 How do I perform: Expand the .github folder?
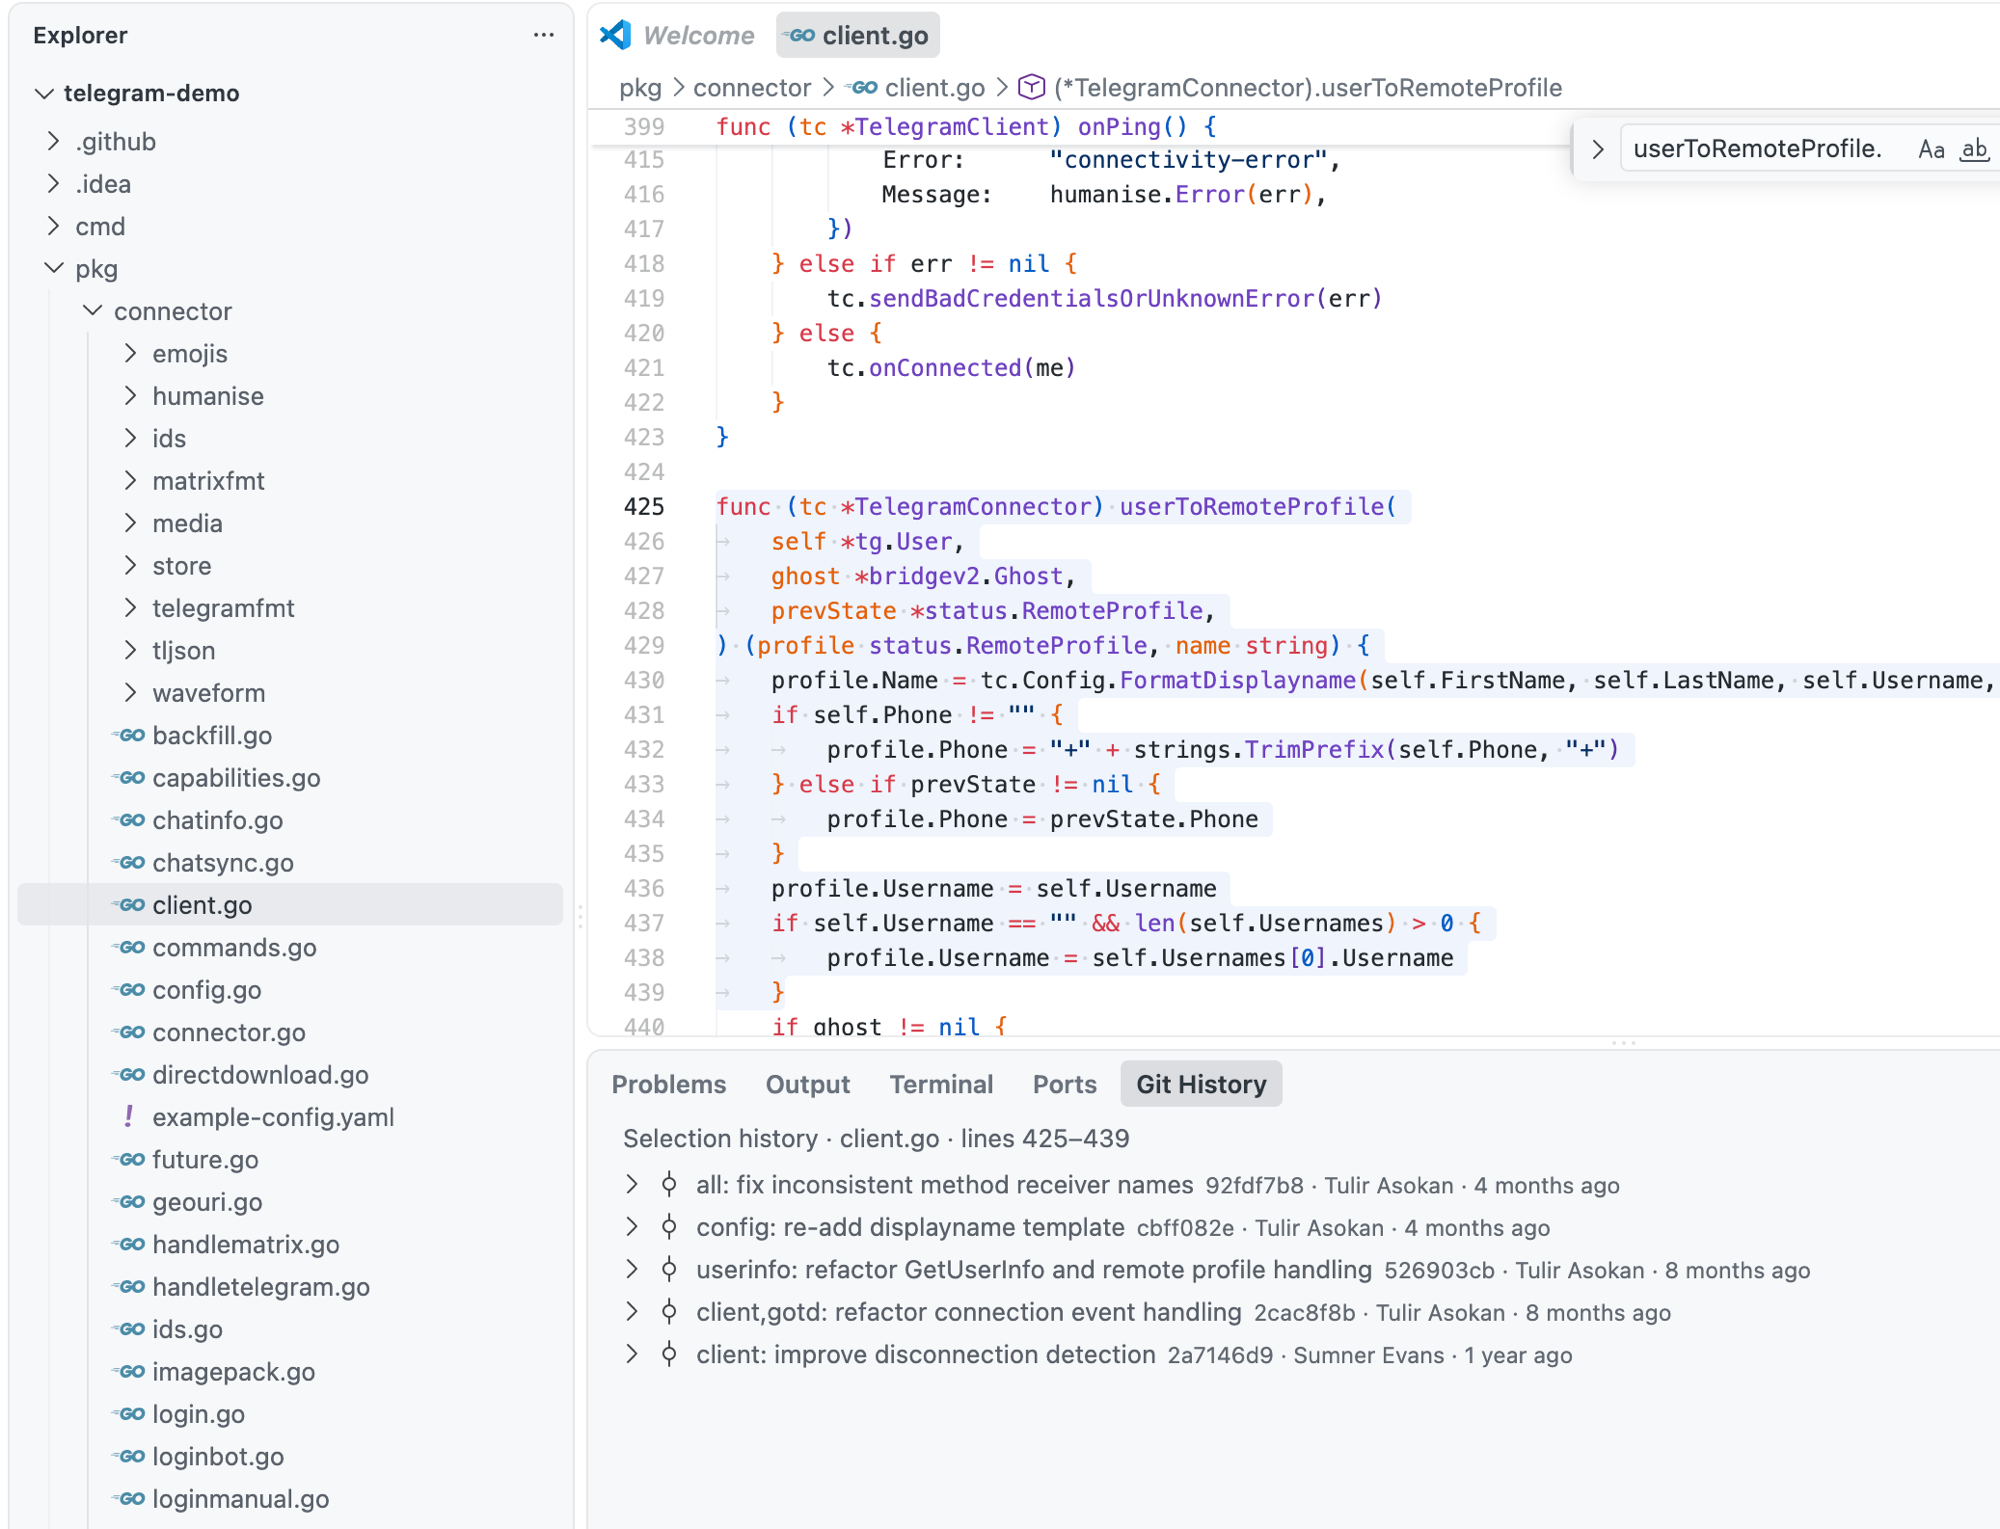click(54, 141)
